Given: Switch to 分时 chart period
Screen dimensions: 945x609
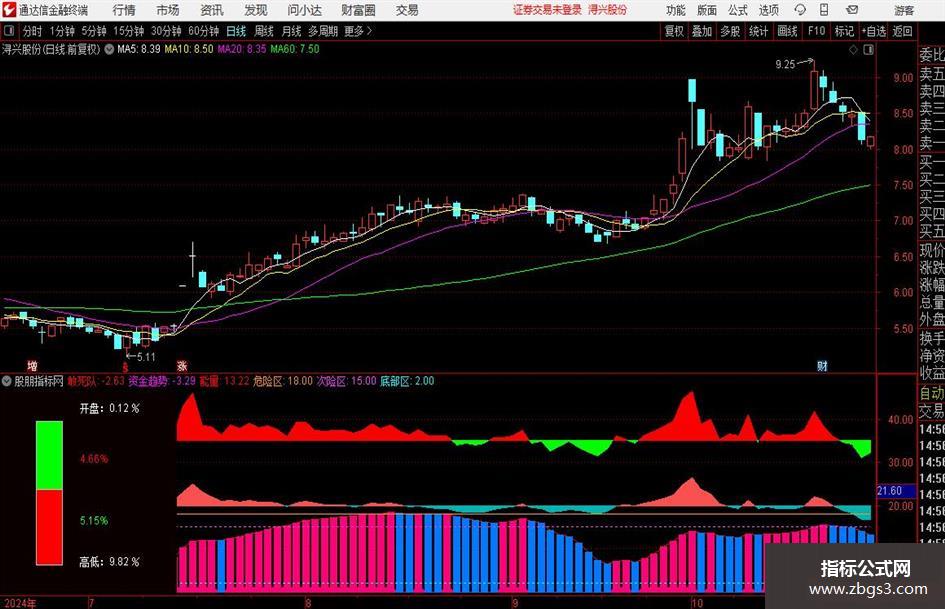Looking at the screenshot, I should 33,31.
